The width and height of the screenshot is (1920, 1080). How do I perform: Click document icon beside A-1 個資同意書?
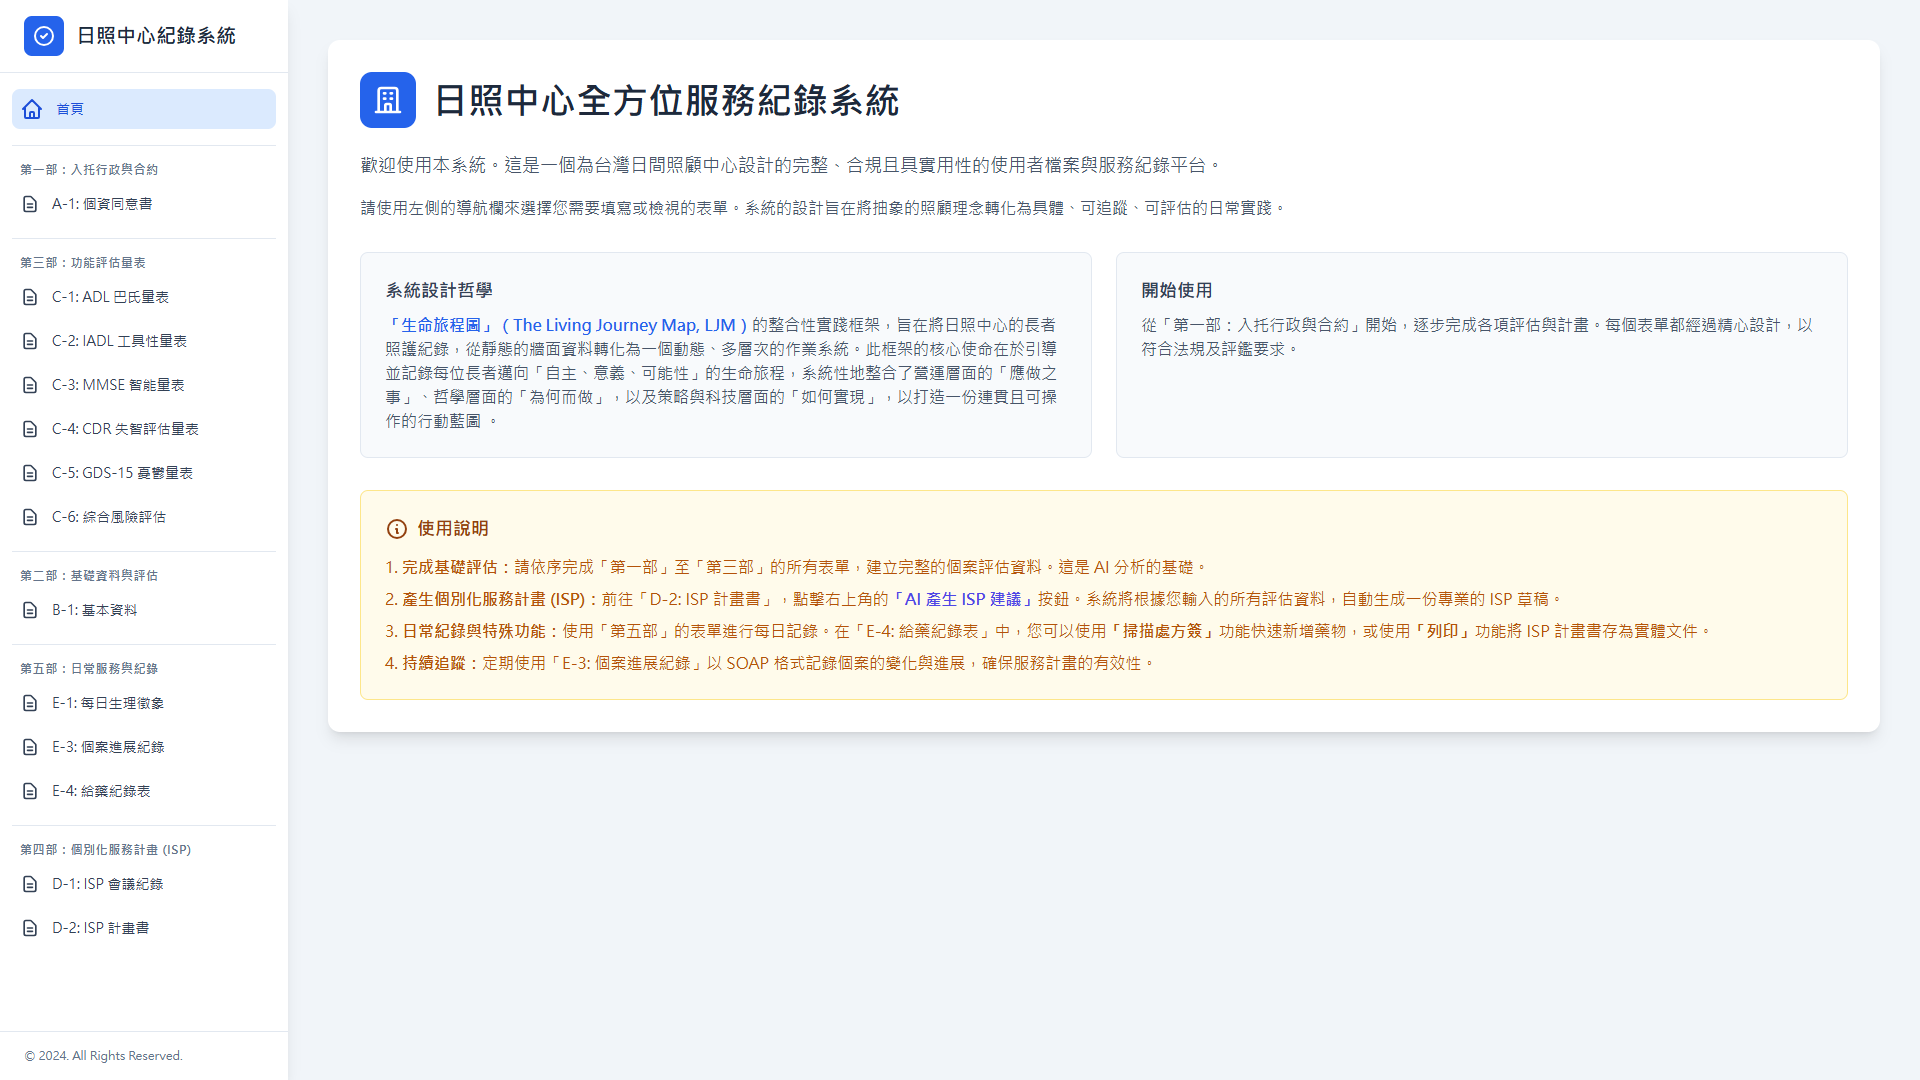coord(30,204)
